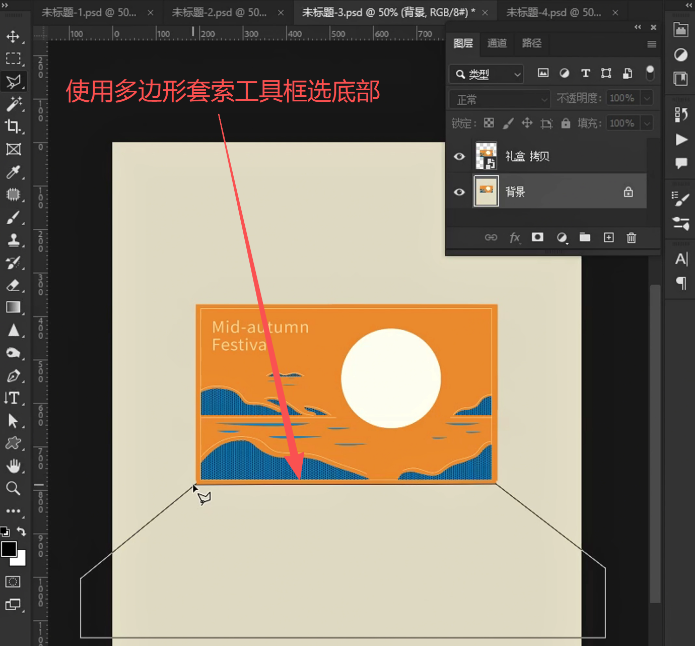Open the Edit Toolbar three-dots menu
Viewport: 695px width, 646px height.
[13, 511]
